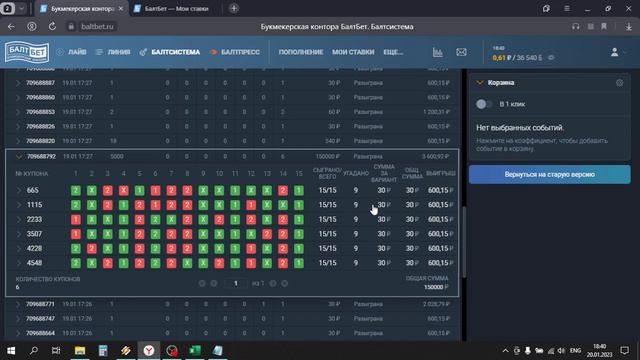This screenshot has width=640, height=360.
Task: Open Excel from taskbar
Action: coord(195,351)
